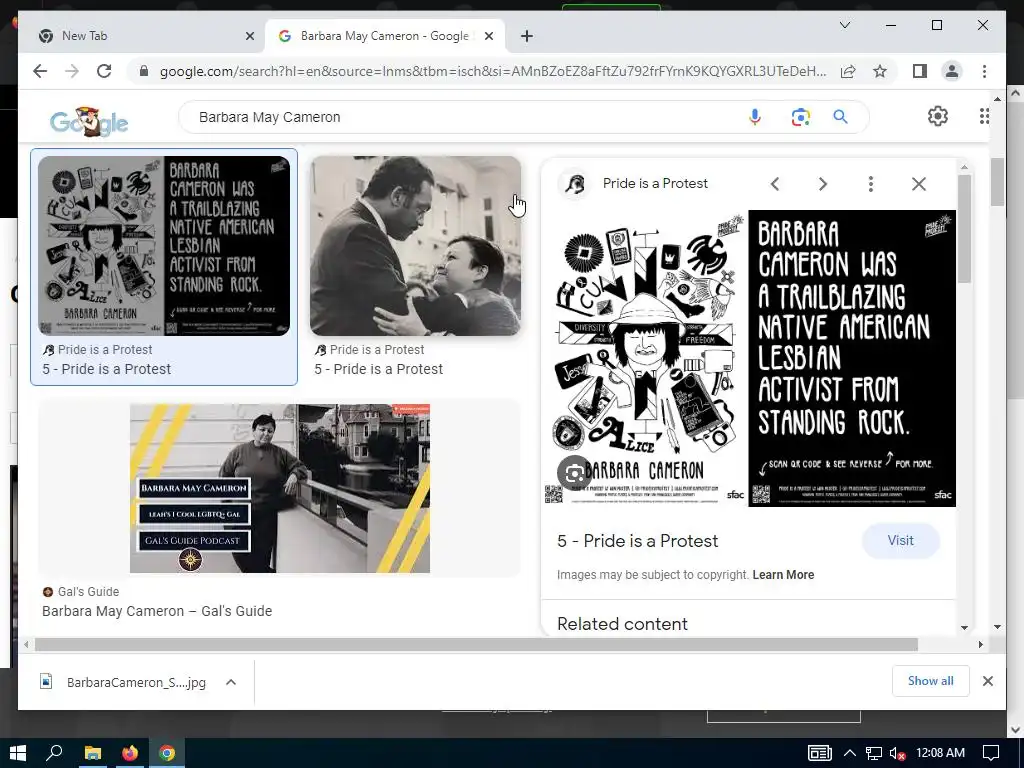1024x768 pixels.
Task: Go back to the previous page
Action: pyautogui.click(x=40, y=71)
